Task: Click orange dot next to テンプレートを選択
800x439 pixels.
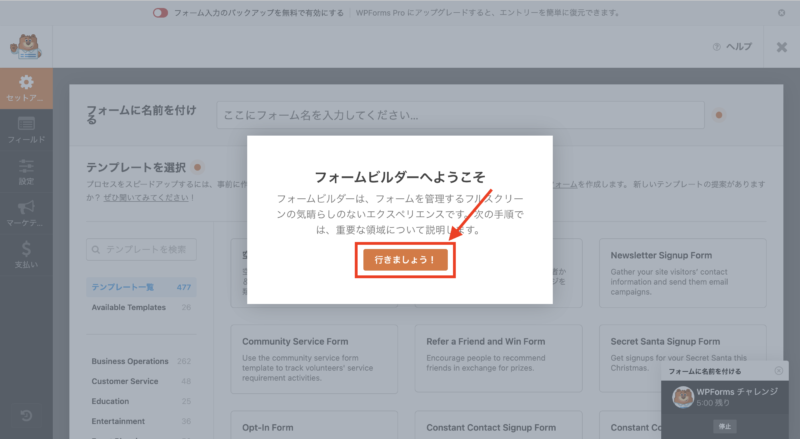Action: pyautogui.click(x=197, y=167)
